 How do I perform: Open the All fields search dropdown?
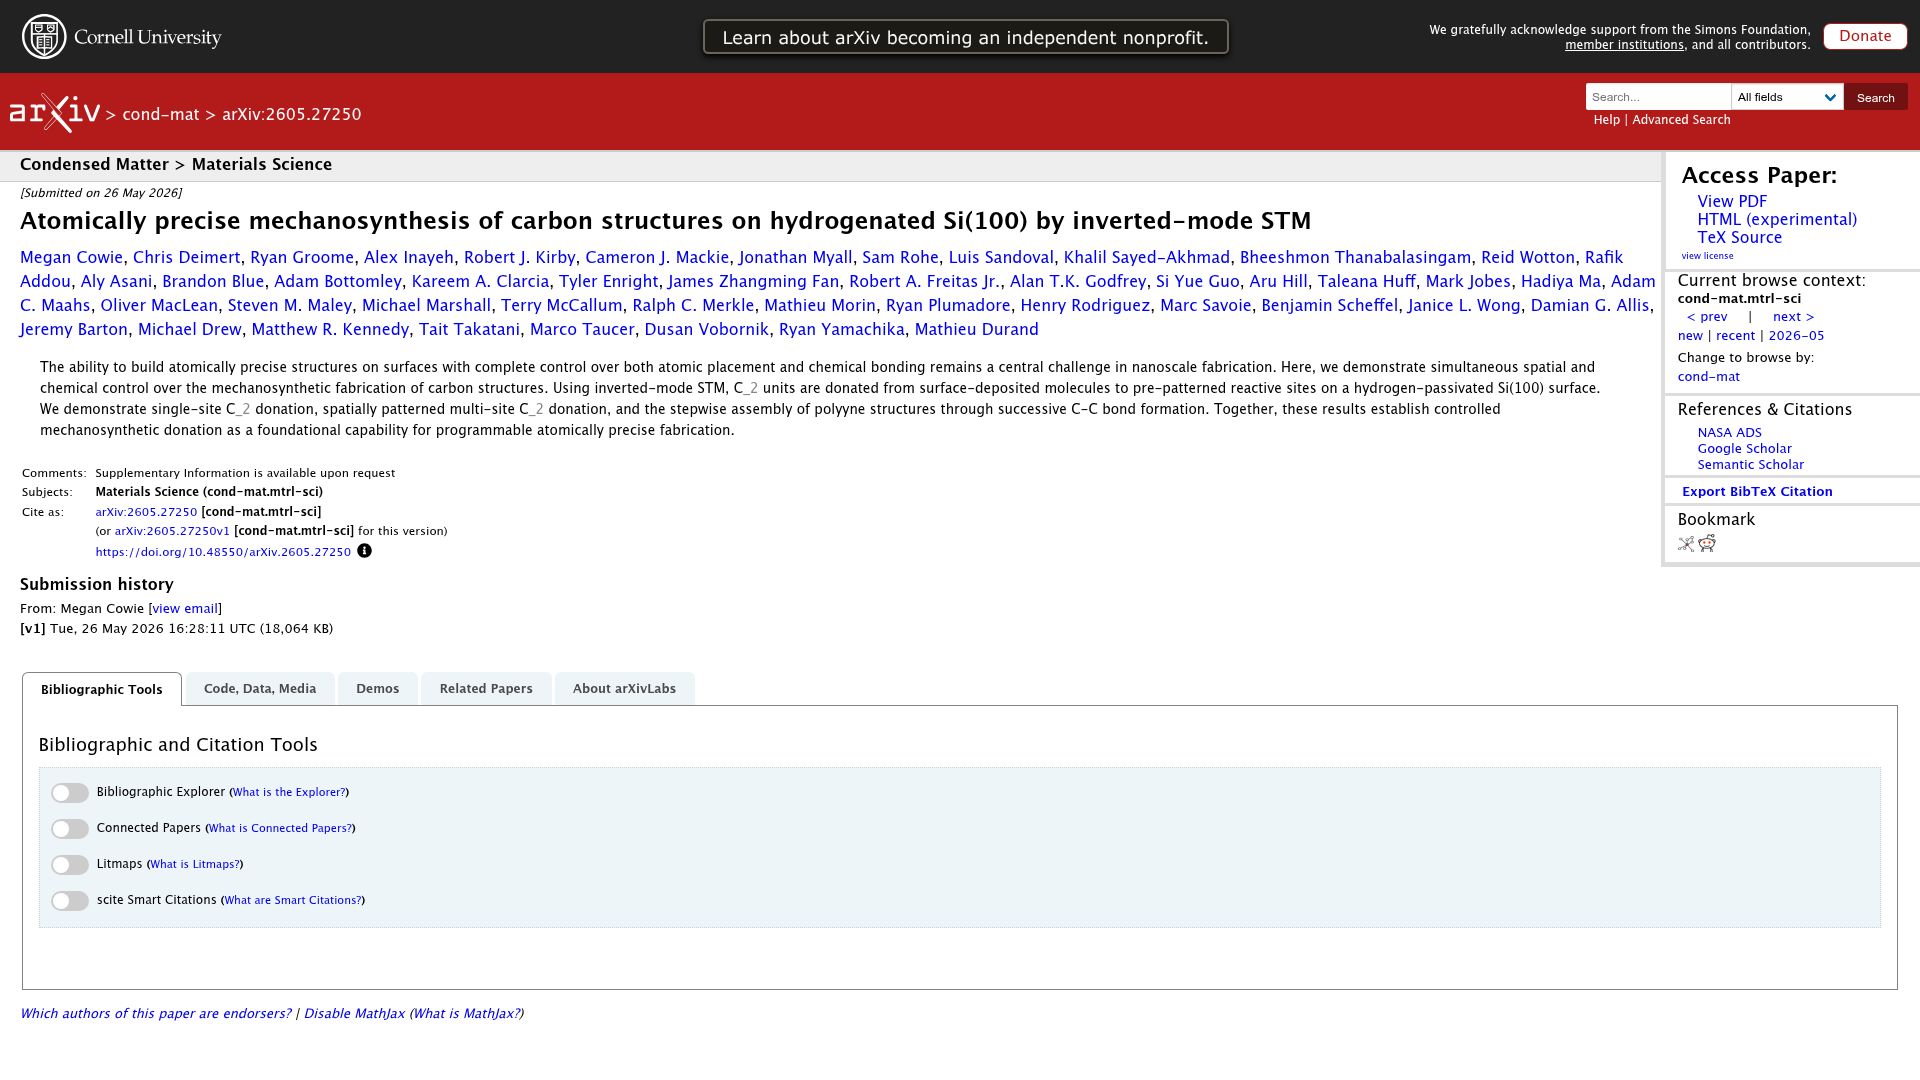coord(1787,97)
